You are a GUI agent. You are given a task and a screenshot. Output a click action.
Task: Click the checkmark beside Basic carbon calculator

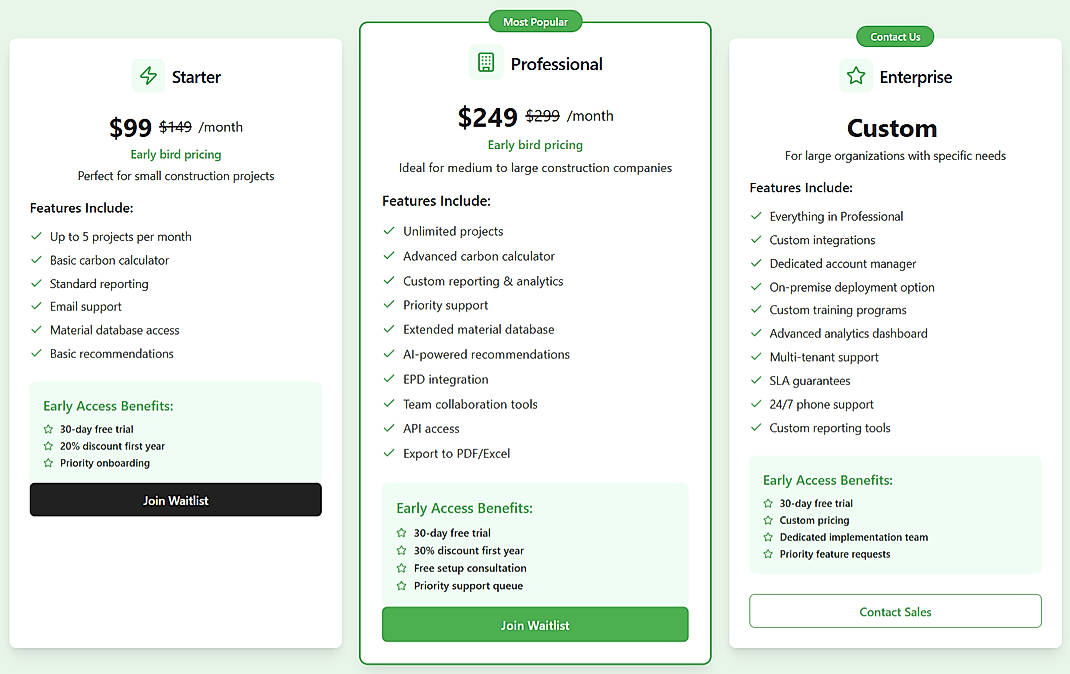(36, 260)
